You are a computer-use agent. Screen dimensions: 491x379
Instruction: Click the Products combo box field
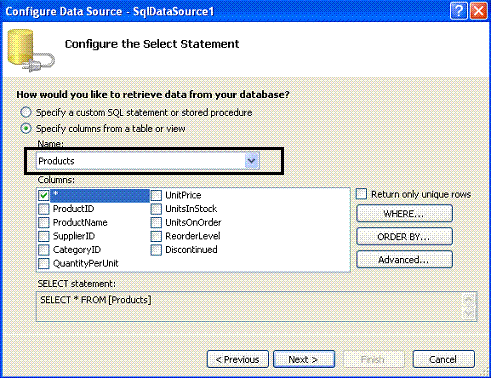(148, 161)
